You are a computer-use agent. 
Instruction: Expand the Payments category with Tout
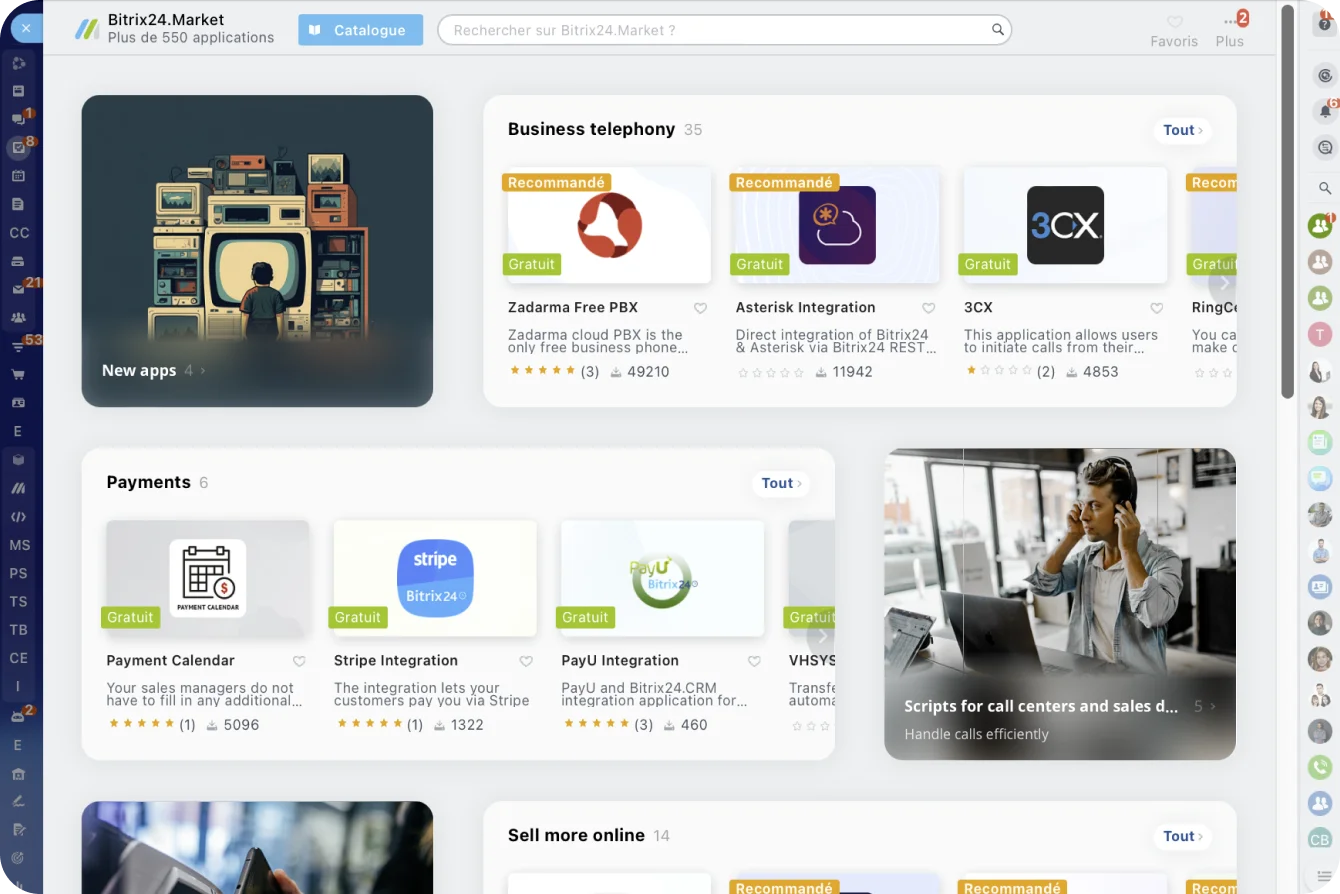tap(780, 483)
